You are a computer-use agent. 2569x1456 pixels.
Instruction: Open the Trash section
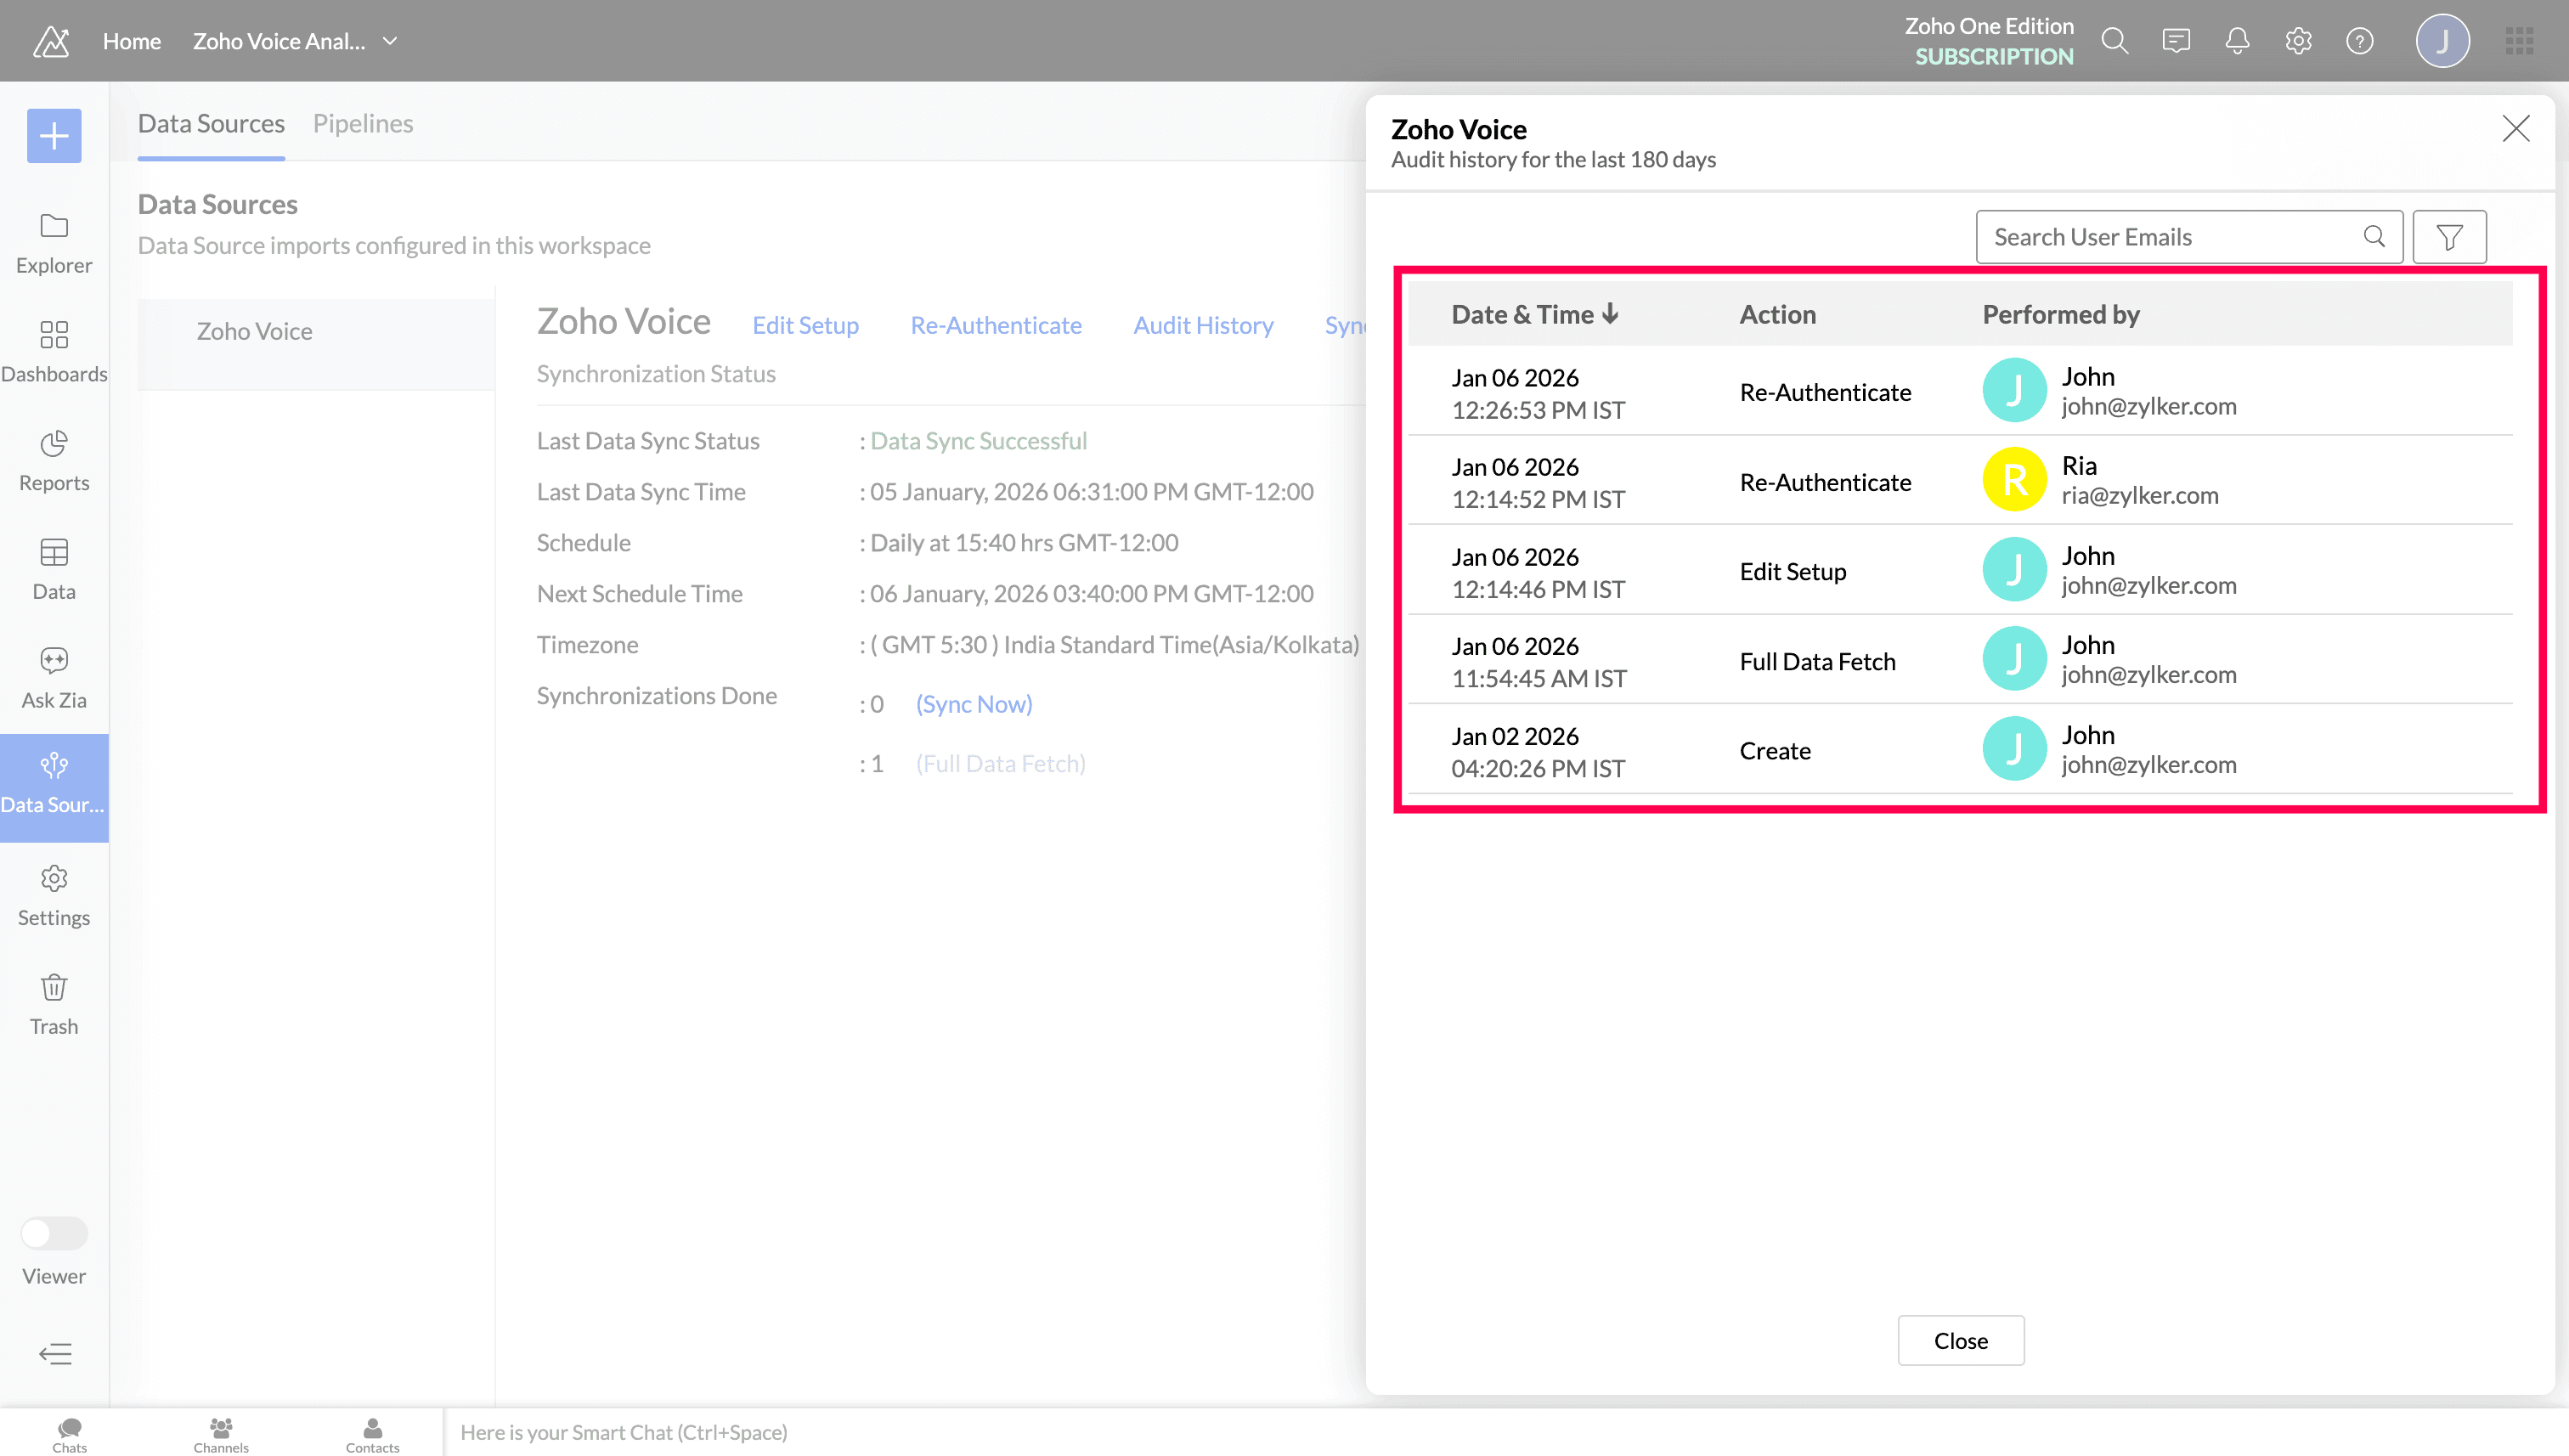click(54, 1004)
